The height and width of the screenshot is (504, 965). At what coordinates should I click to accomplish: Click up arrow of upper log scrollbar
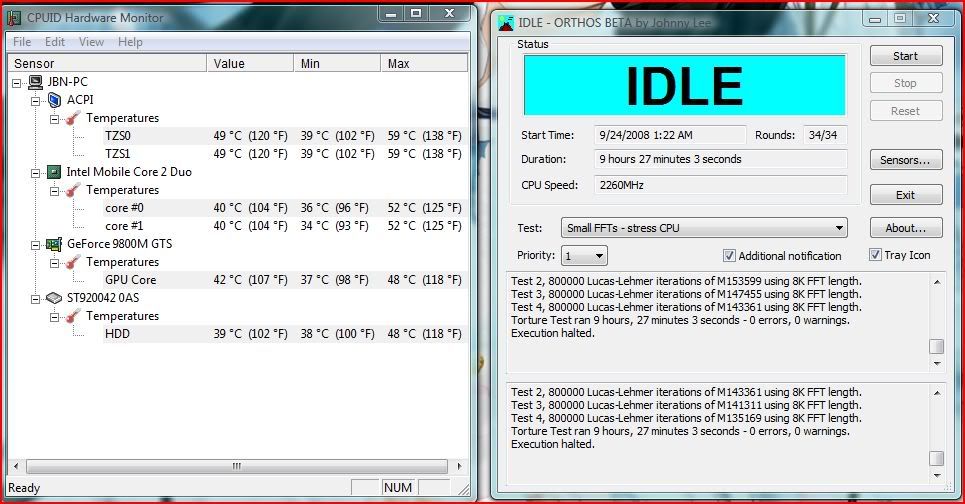(x=937, y=282)
